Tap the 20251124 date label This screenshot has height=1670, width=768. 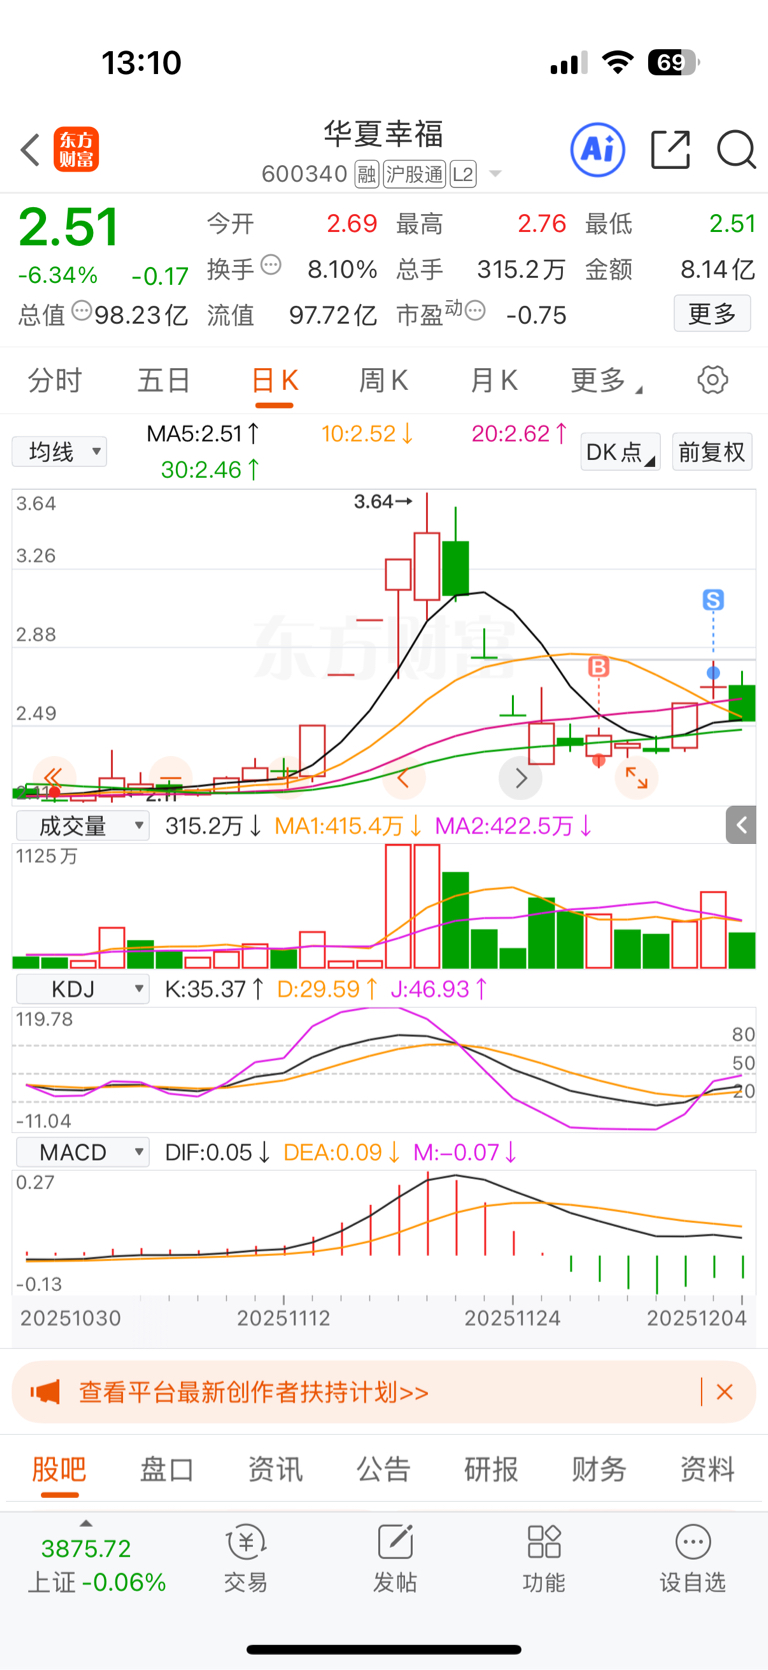click(x=512, y=1318)
